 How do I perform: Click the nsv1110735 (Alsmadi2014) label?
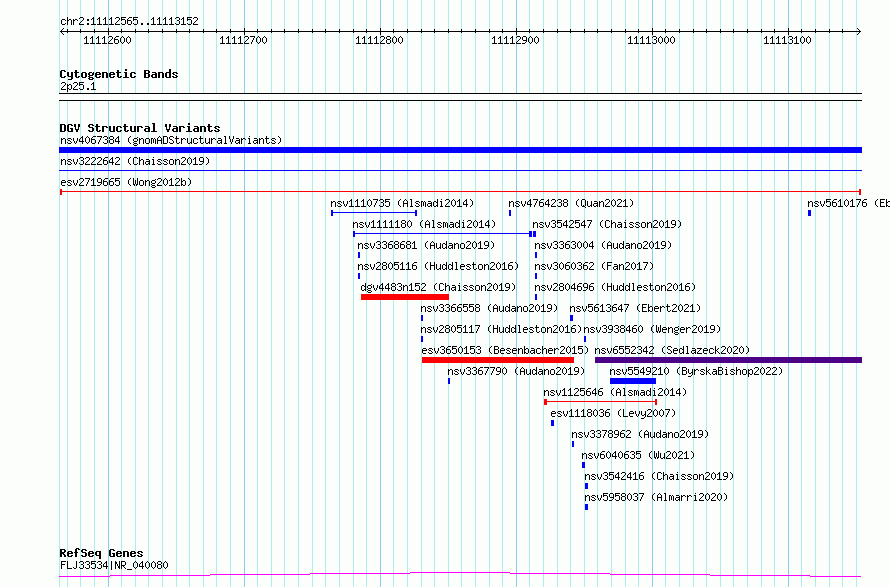click(402, 203)
